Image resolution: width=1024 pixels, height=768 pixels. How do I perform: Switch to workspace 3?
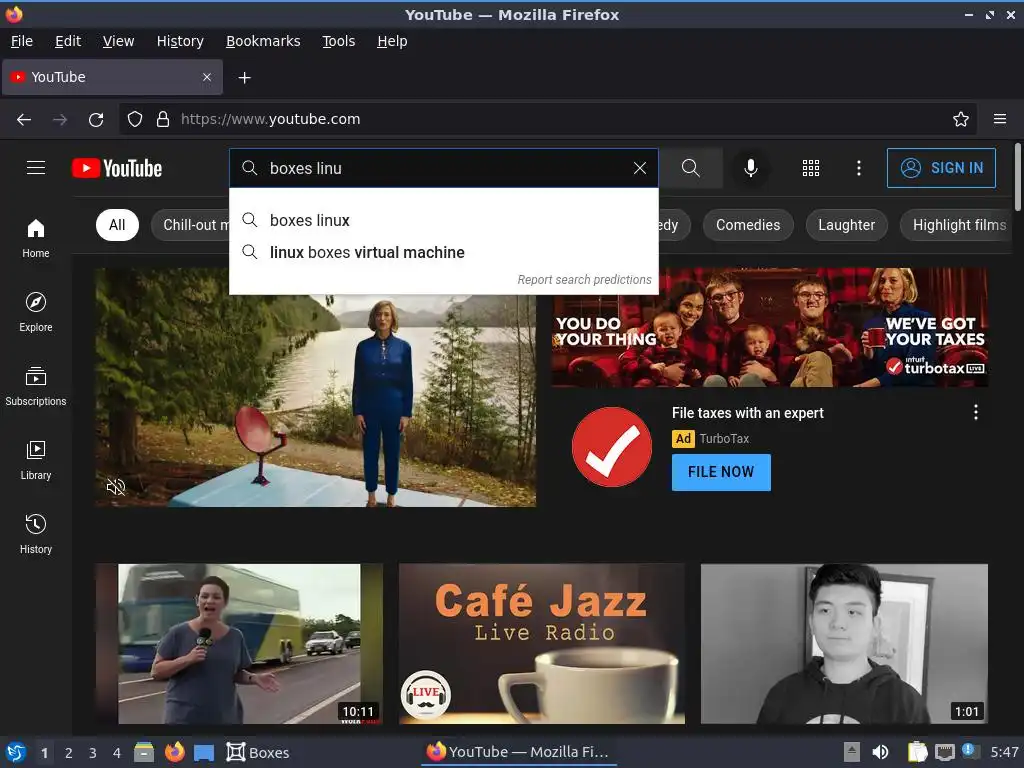tap(93, 753)
